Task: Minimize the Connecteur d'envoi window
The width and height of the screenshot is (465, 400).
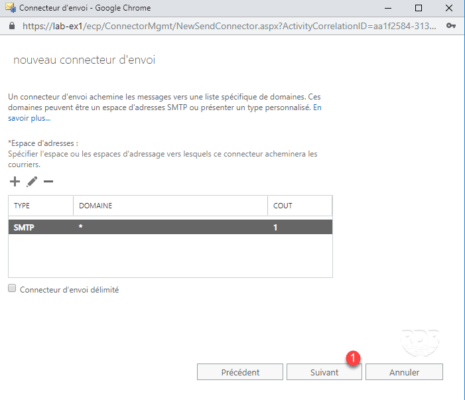Action: click(x=388, y=8)
